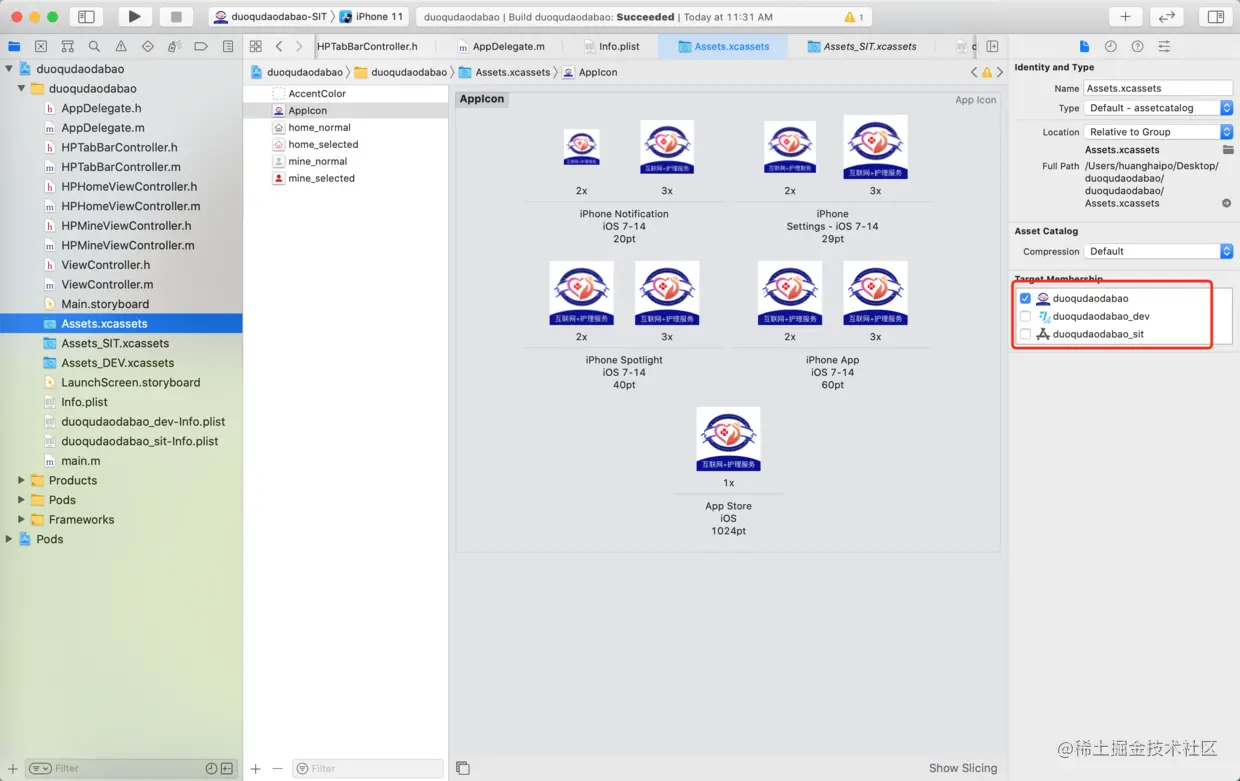Screen dimensions: 1240x781
Task: Collapse duoqudaodabao group folder
Action: pos(21,88)
